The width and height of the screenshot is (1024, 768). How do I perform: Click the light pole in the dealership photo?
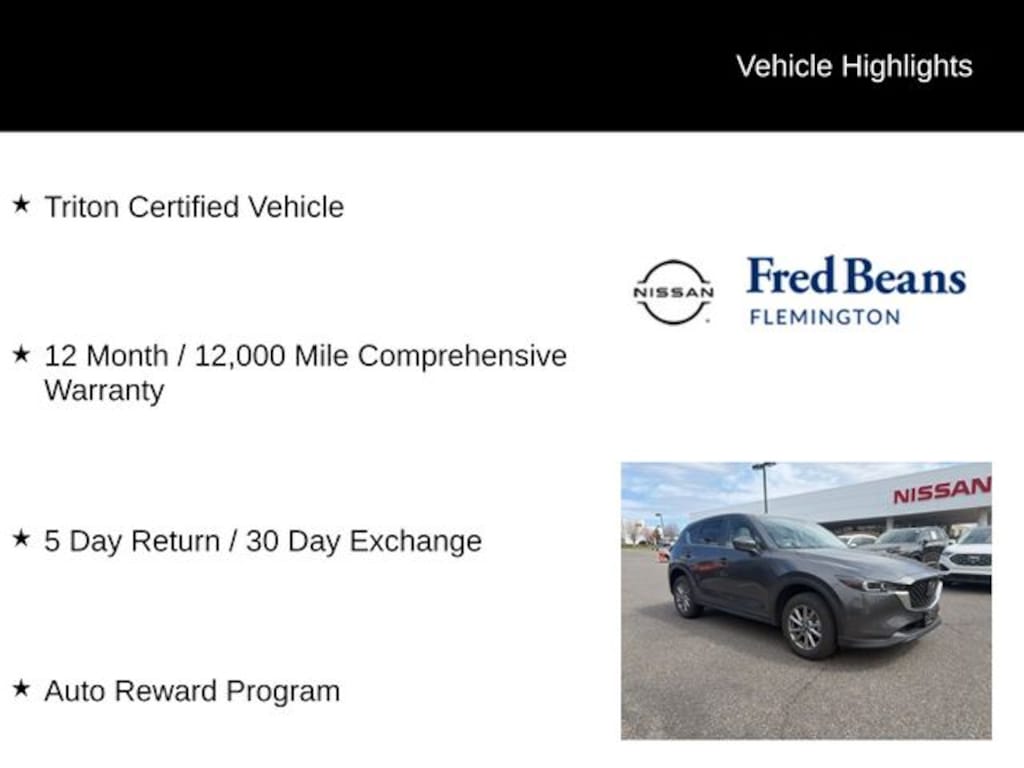click(765, 487)
